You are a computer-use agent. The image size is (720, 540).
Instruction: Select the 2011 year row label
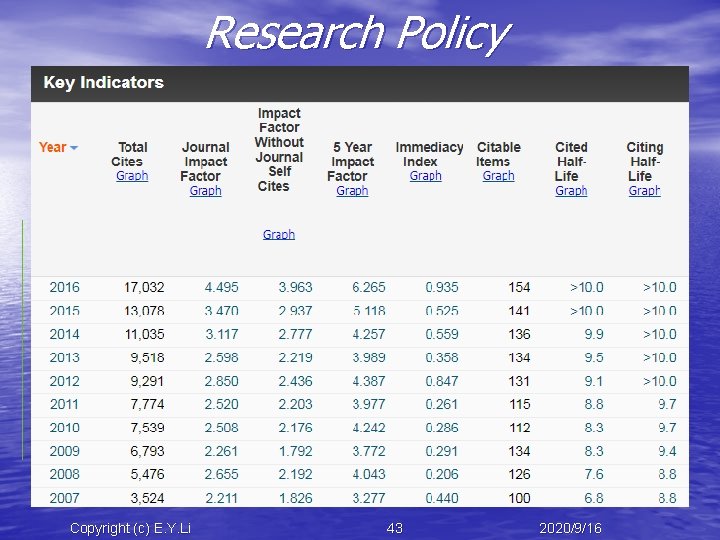(64, 405)
